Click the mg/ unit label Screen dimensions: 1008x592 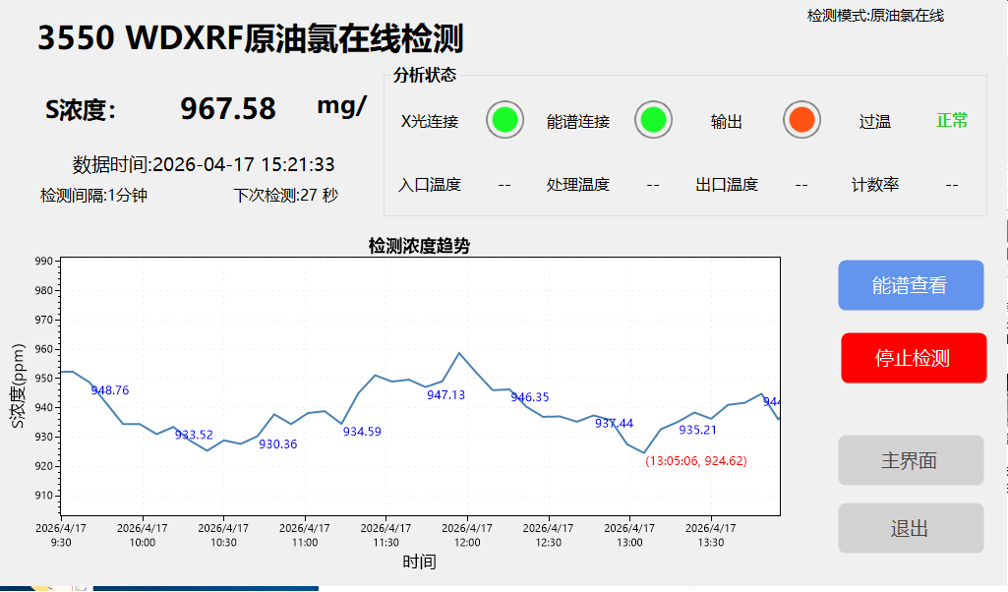pos(342,106)
